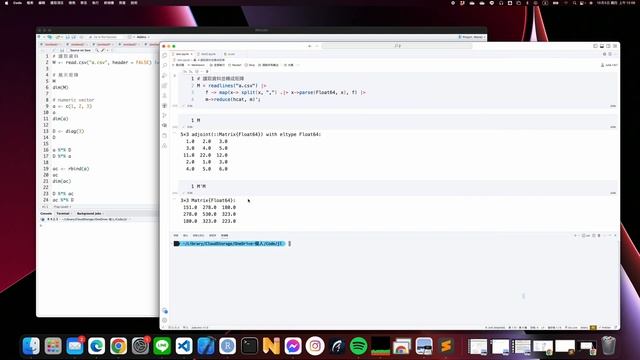The height and width of the screenshot is (360, 640).
Task: Click the 5×3 adjoint matrix output header text
Action: click(x=251, y=134)
